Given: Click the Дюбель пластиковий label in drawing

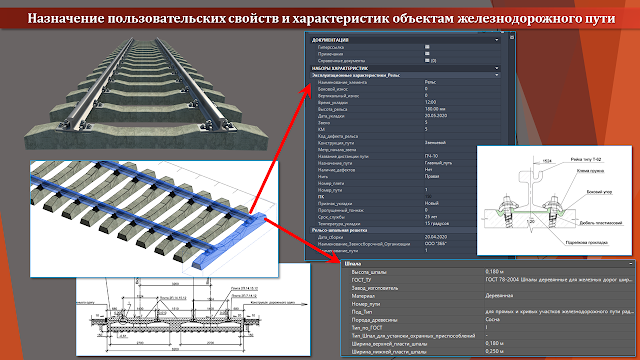Looking at the screenshot, I should [x=601, y=223].
